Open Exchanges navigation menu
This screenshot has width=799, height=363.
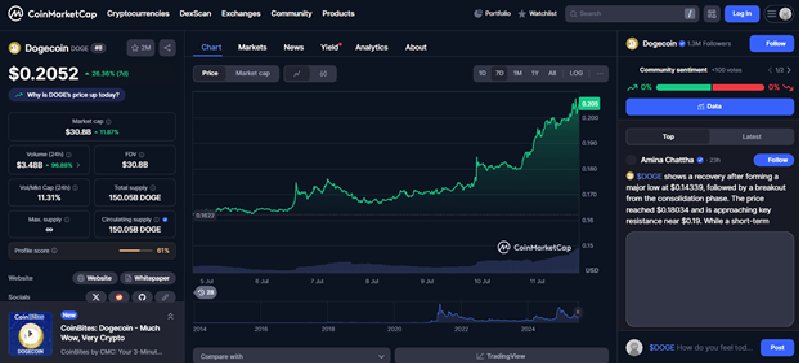241,14
